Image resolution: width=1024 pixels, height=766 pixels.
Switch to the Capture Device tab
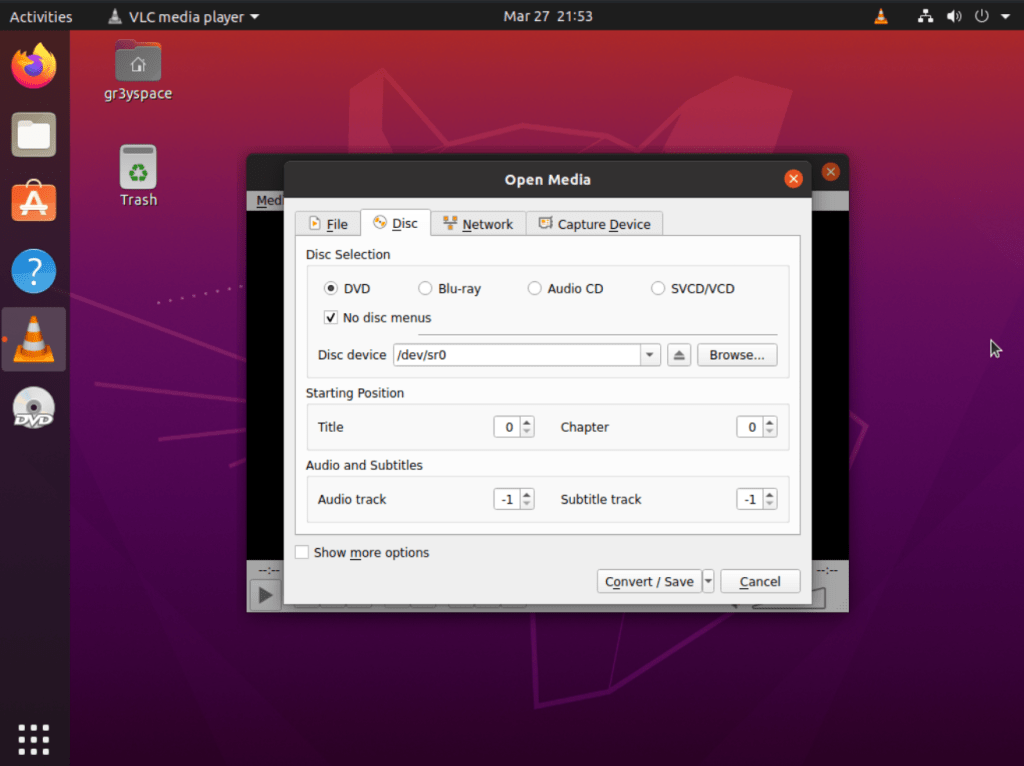(x=594, y=224)
